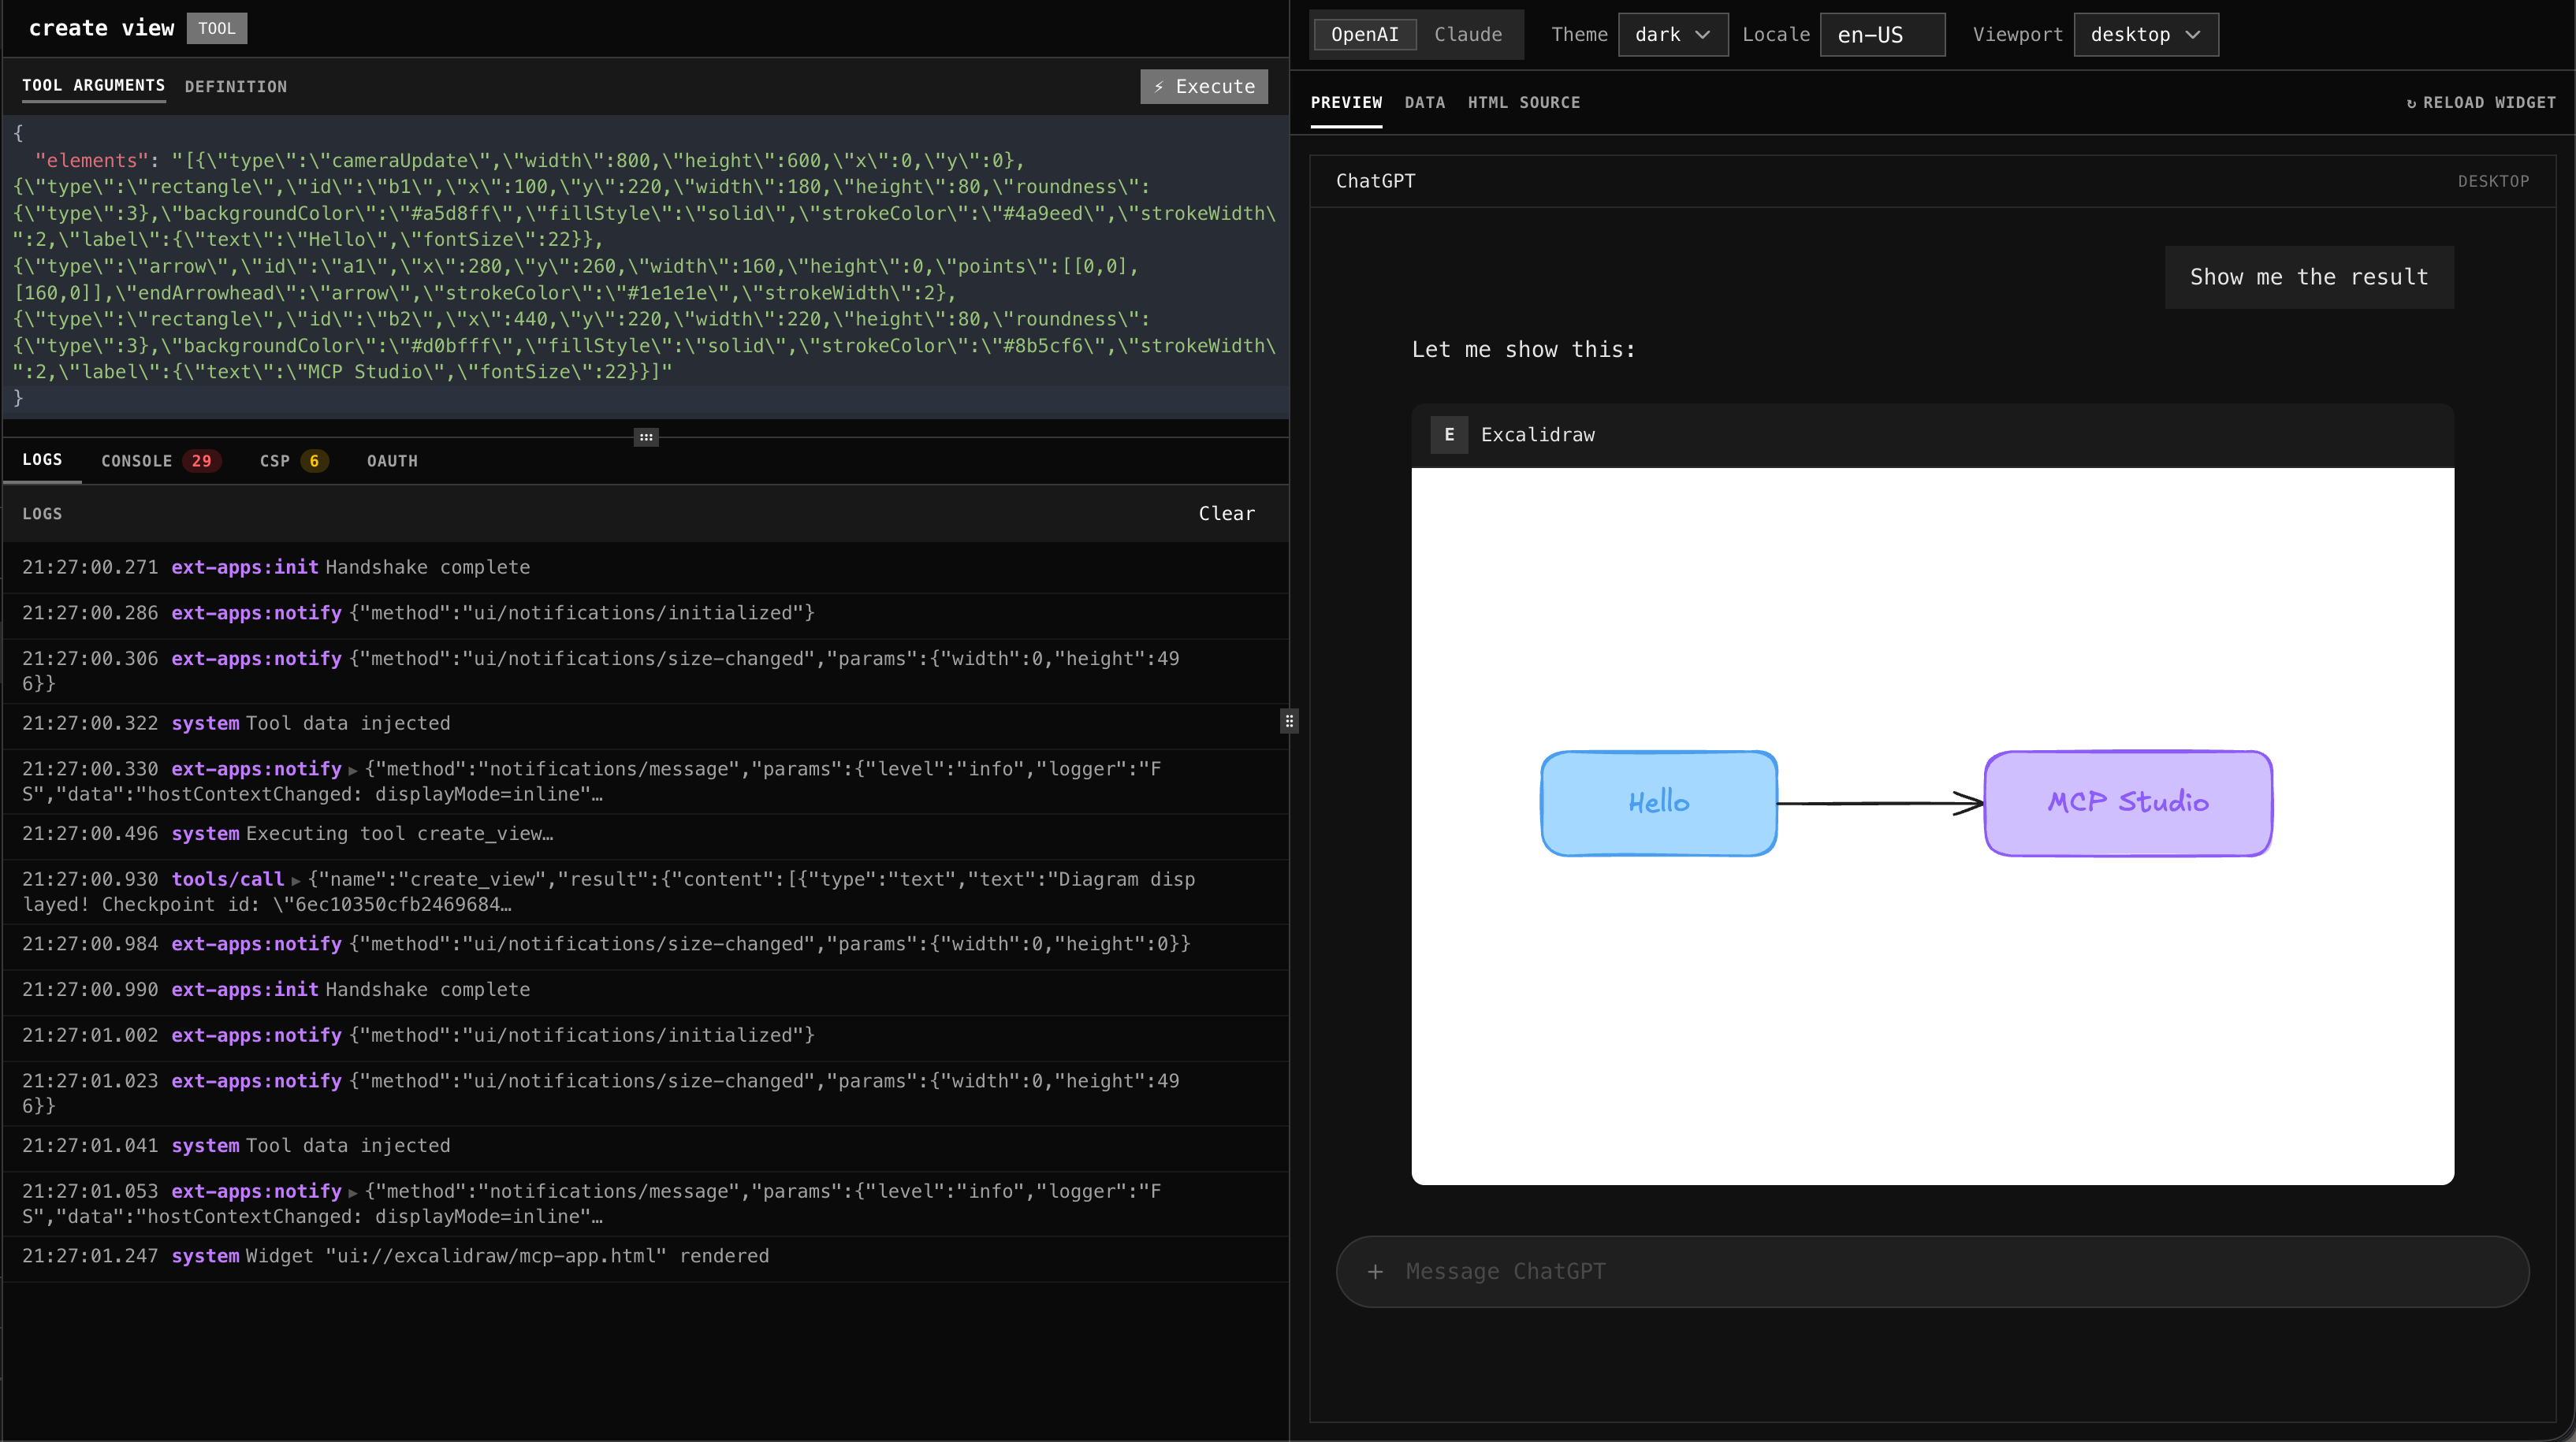Screen dimensions: 2576x1442
Task: Select the MCP Studio rectangle in the diagram
Action: point(2128,803)
